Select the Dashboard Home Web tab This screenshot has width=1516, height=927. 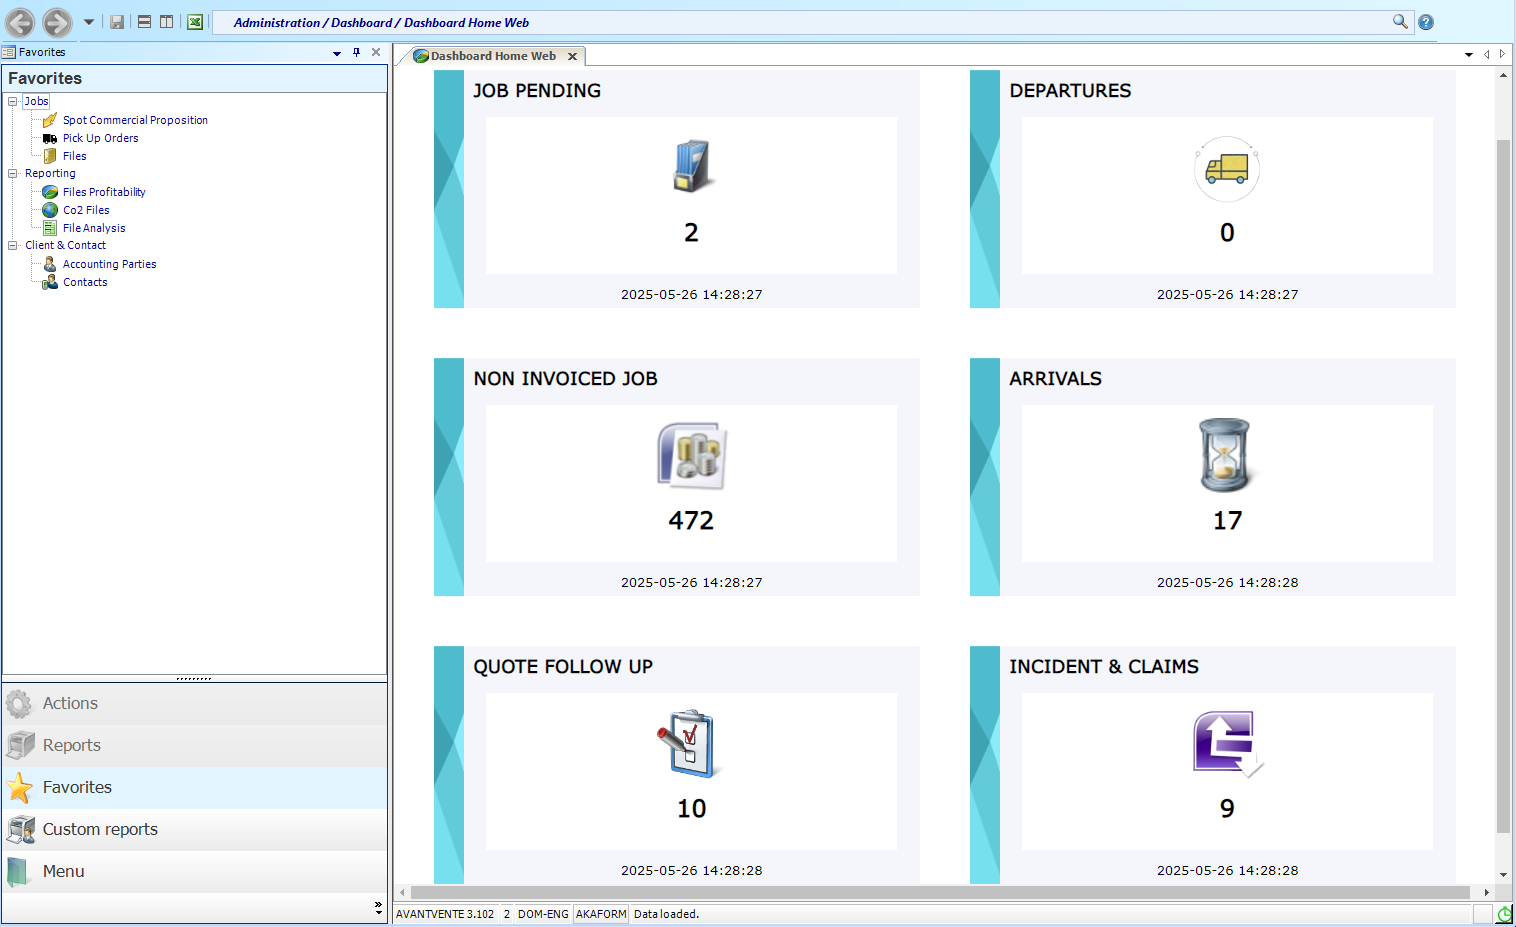coord(493,56)
